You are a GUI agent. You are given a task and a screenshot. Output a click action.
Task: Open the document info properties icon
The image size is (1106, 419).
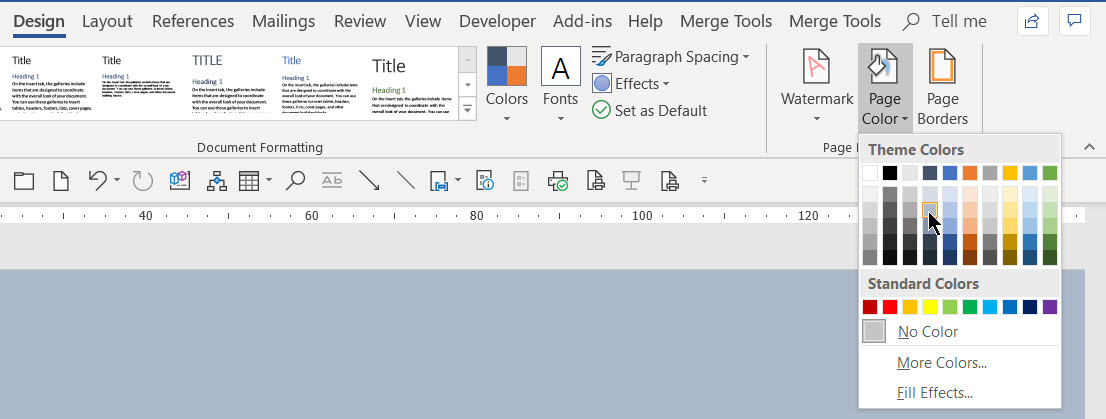(485, 181)
